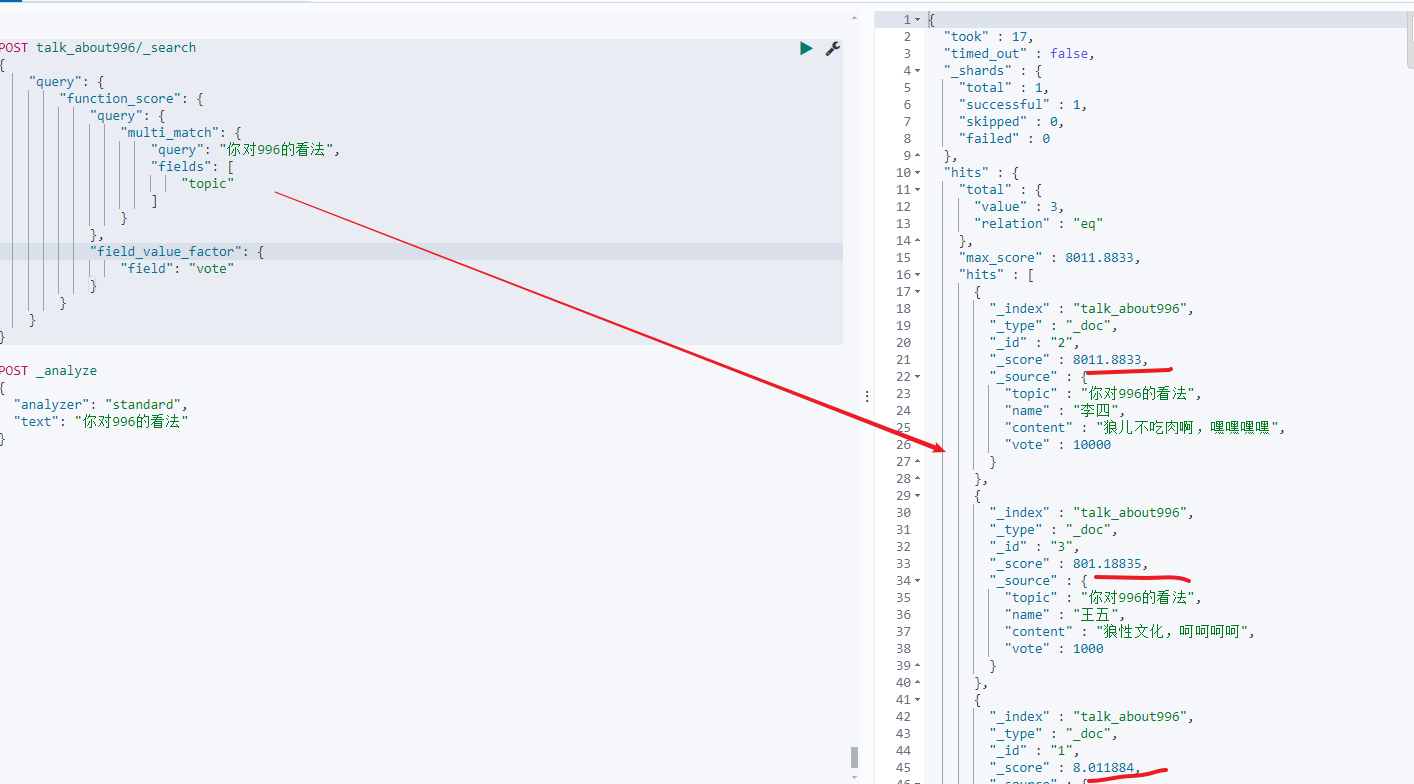Click the "fields" key in the request
The height and width of the screenshot is (784, 1414).
click(x=182, y=167)
